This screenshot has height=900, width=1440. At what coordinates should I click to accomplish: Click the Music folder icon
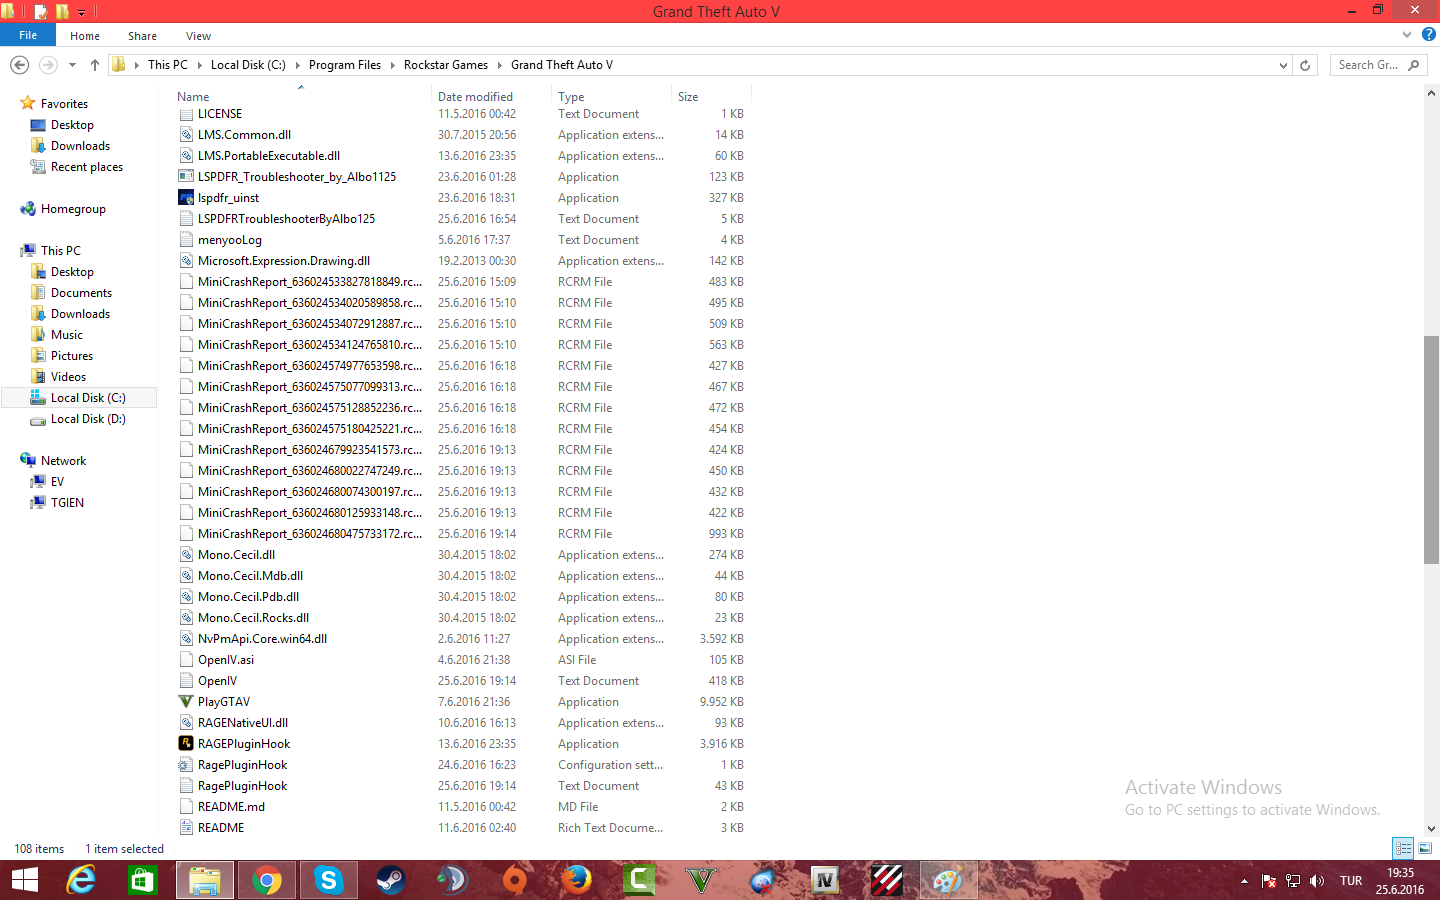[x=38, y=335]
